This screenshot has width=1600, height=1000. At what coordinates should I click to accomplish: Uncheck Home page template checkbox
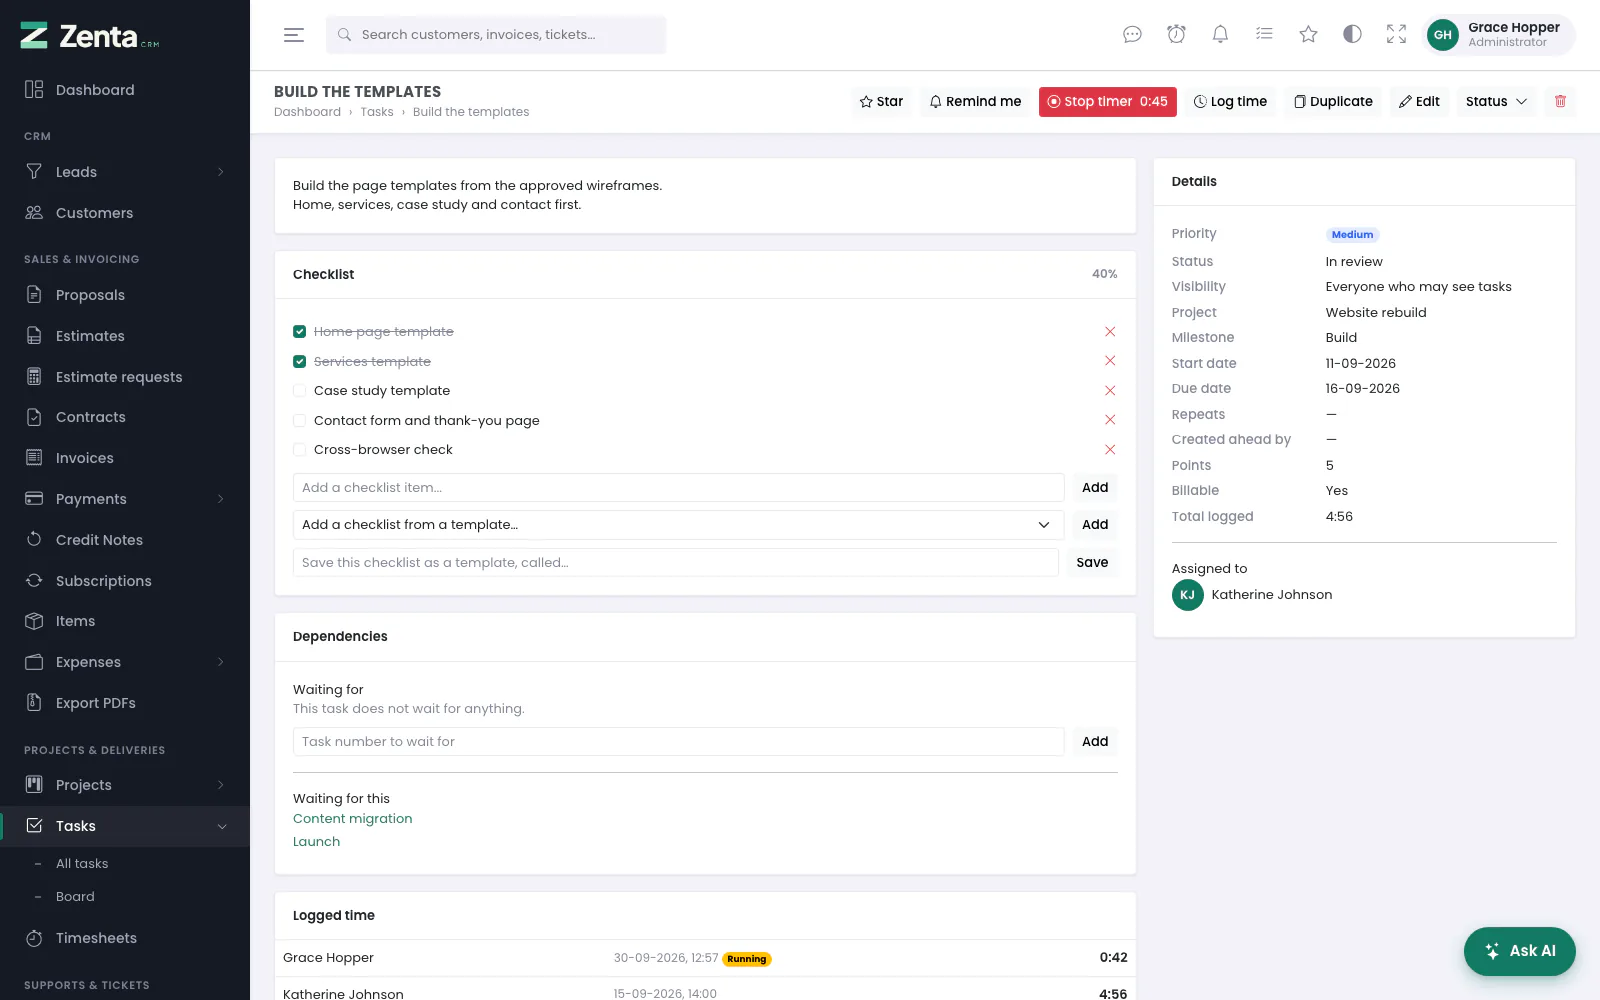tap(299, 332)
